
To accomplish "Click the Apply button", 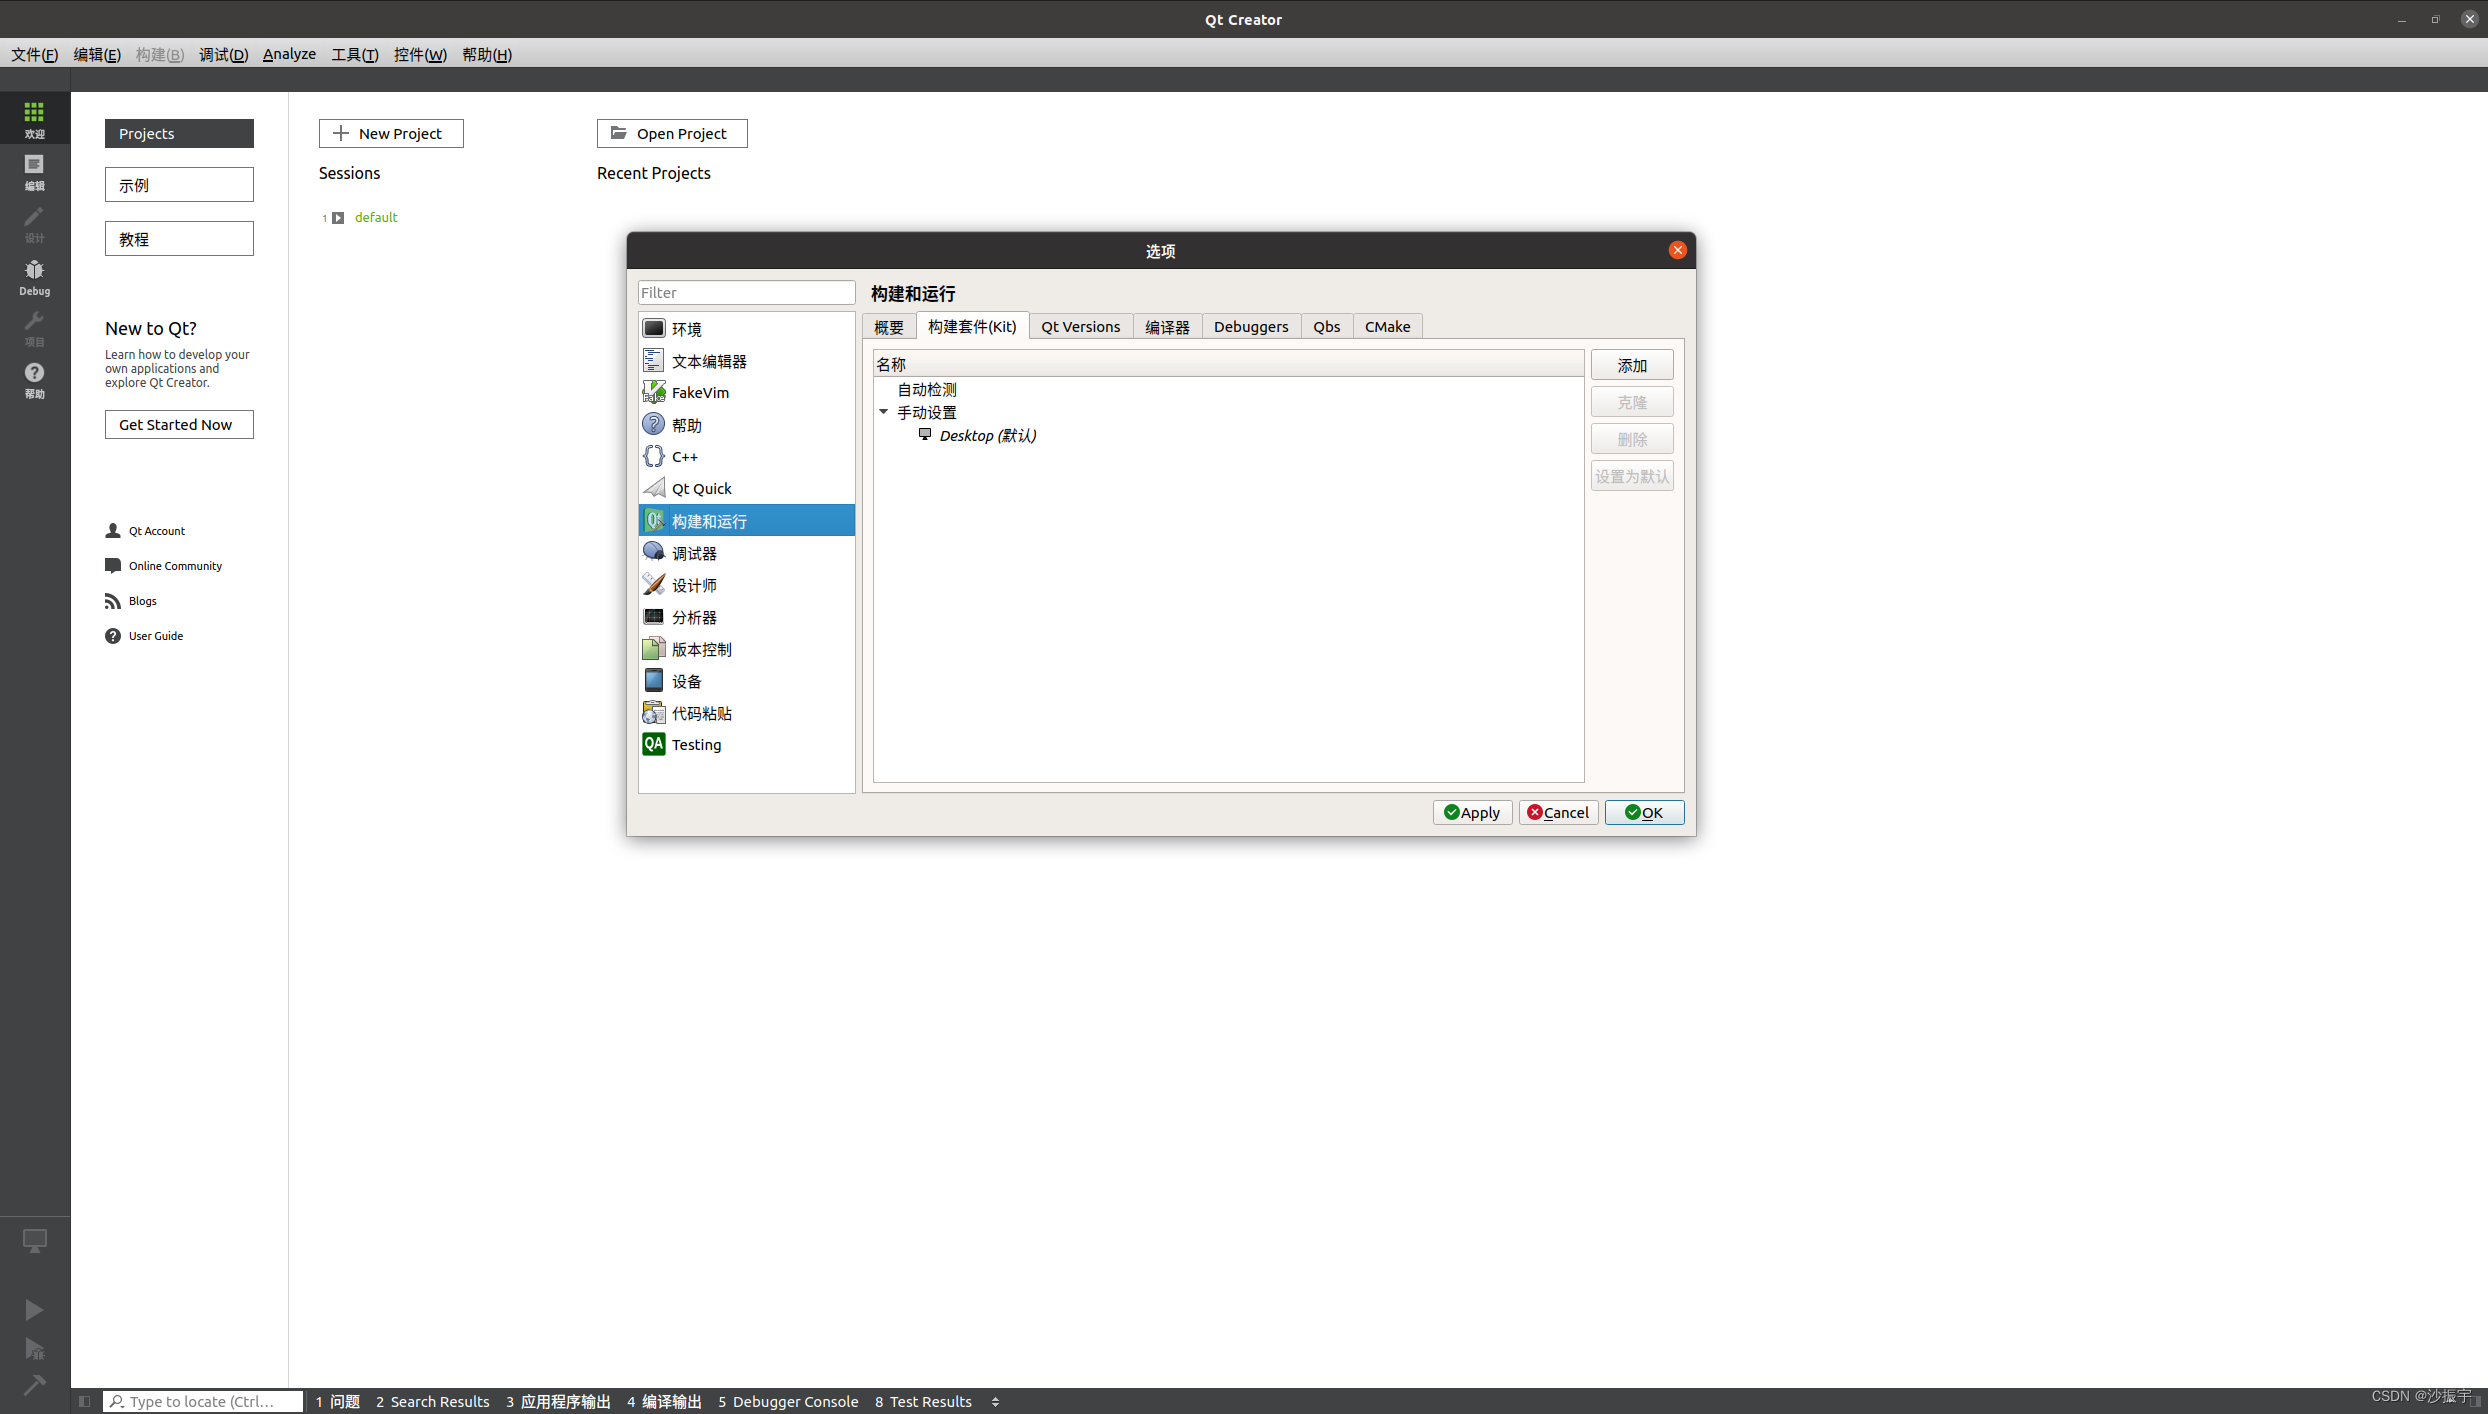I will (1472, 812).
